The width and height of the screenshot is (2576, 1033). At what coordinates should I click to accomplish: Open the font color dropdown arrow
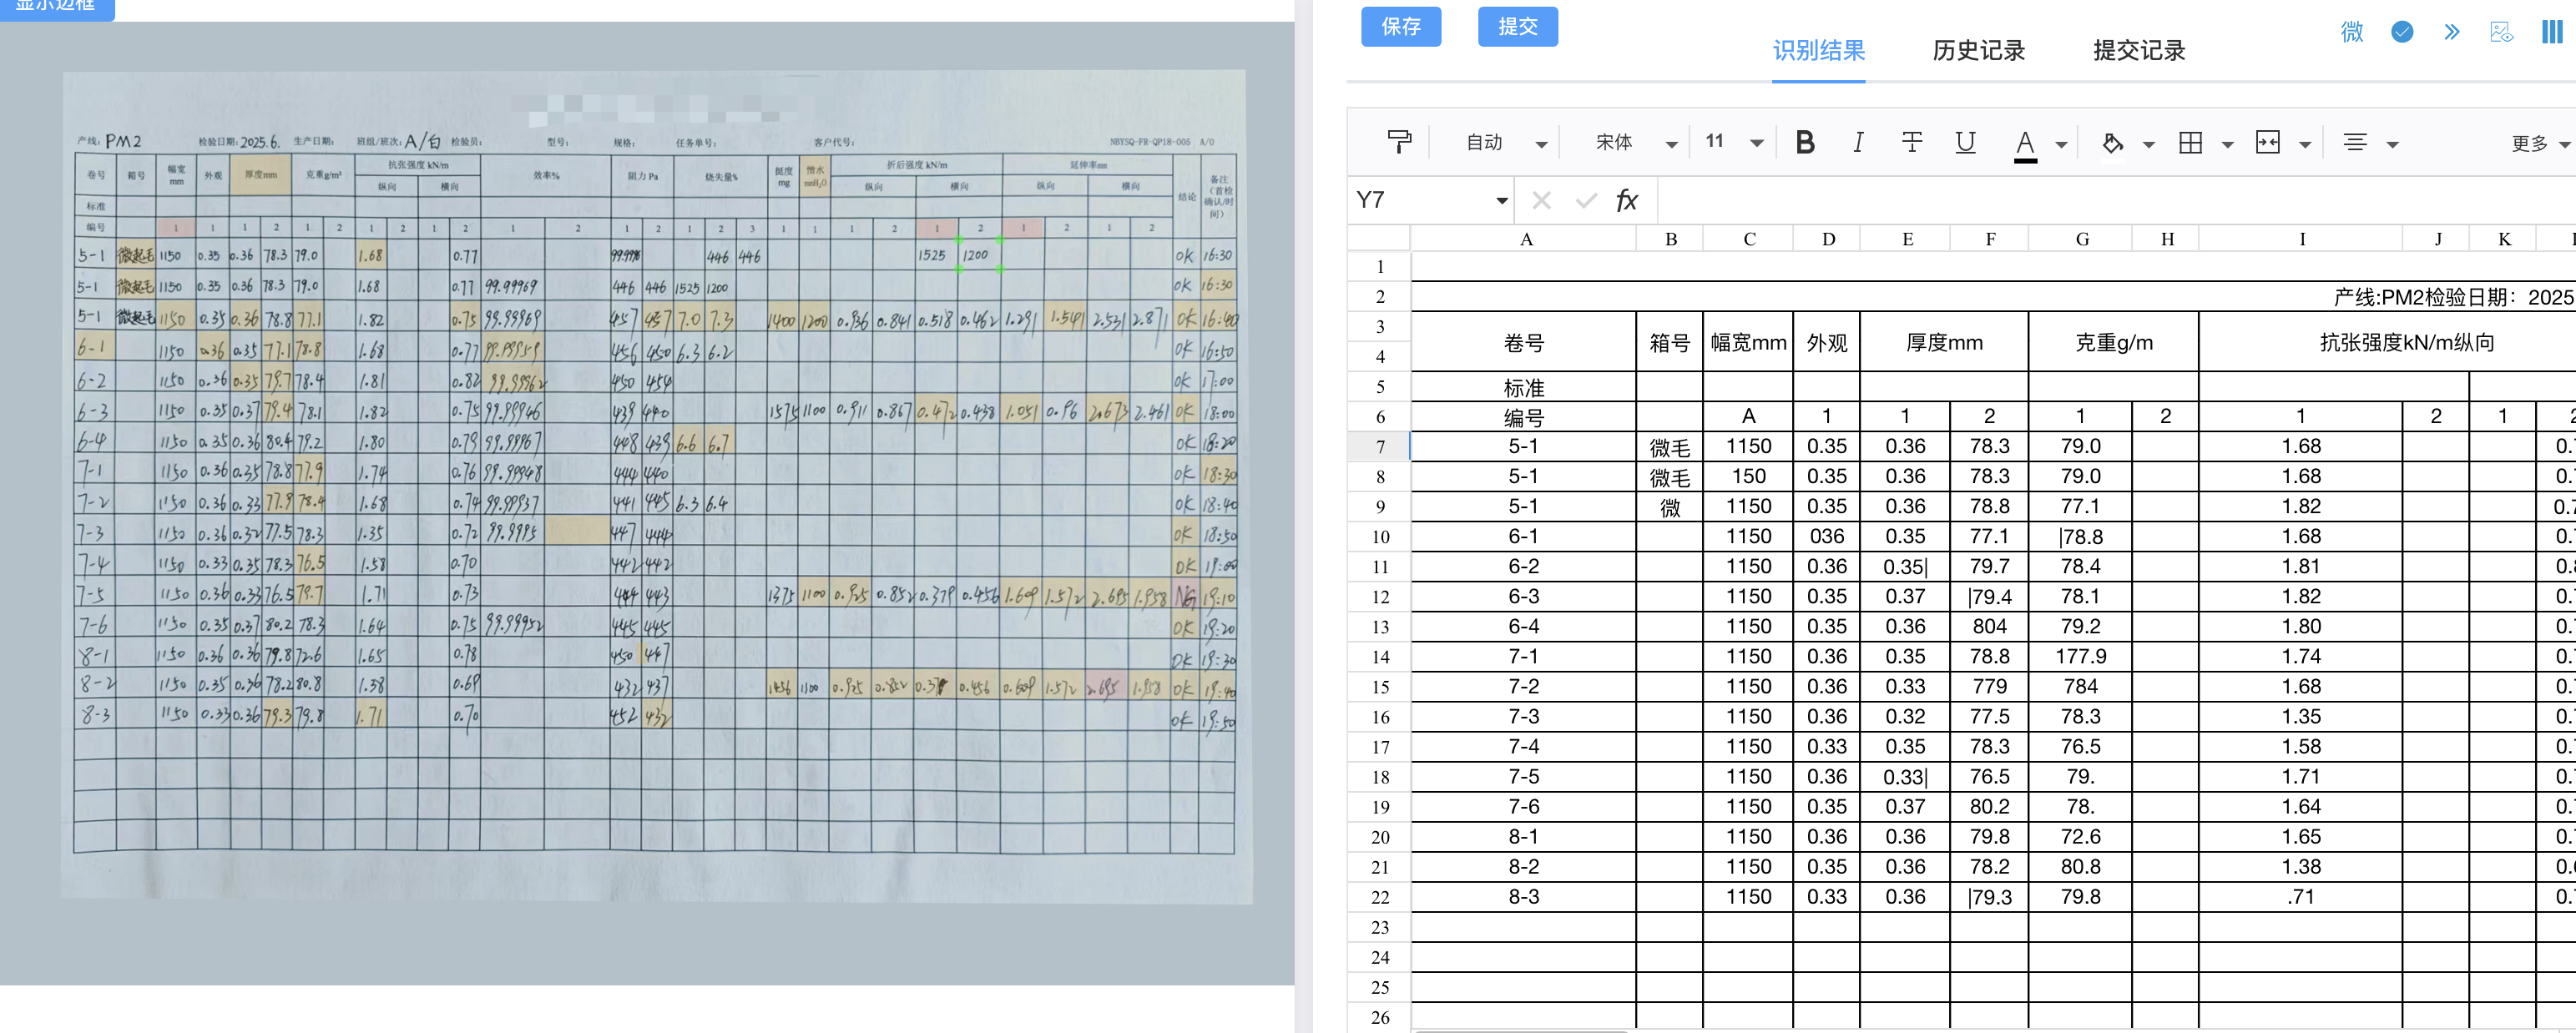2061,145
